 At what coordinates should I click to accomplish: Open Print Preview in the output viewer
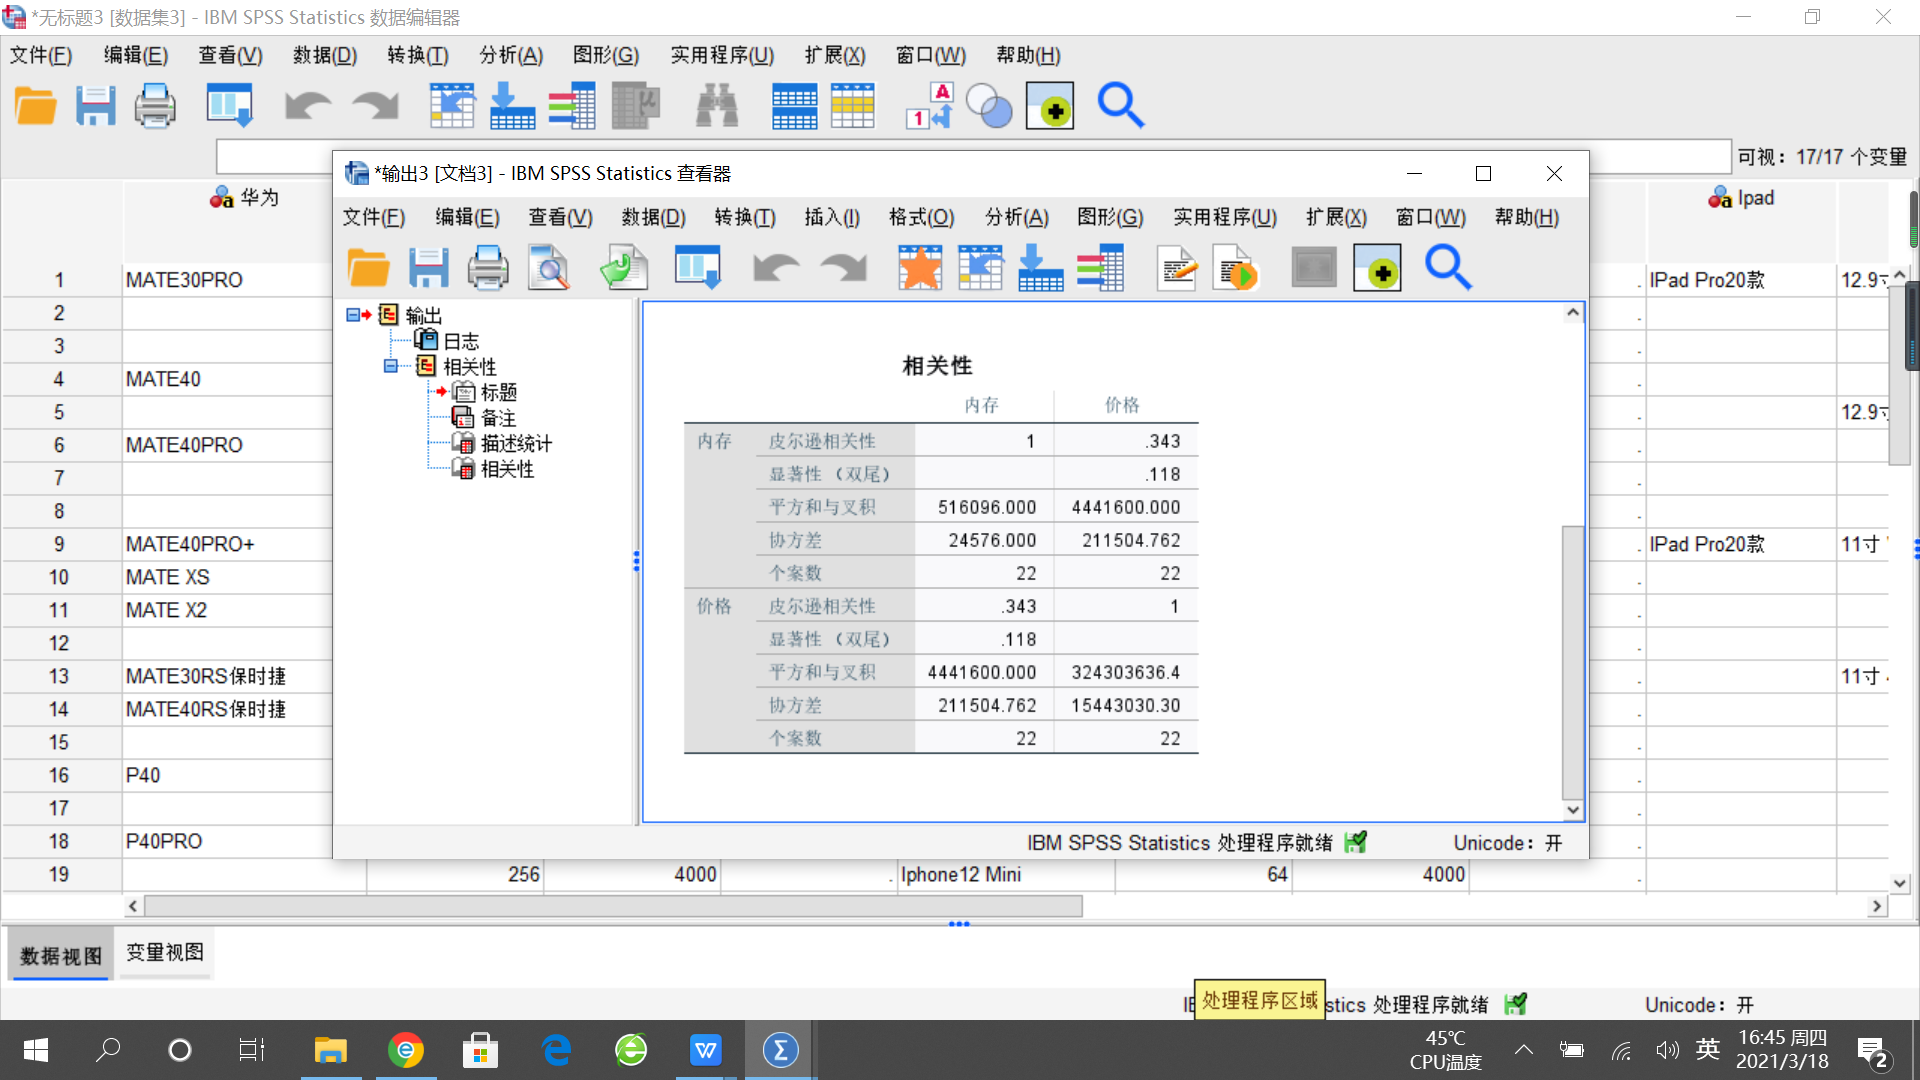[x=549, y=267]
